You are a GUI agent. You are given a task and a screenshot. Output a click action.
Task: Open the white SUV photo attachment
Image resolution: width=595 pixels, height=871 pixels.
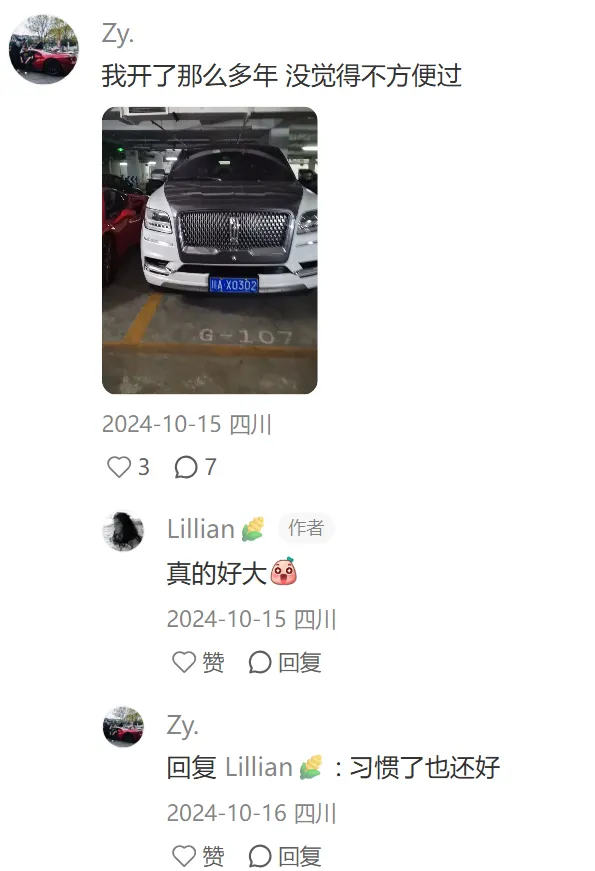[x=209, y=251]
